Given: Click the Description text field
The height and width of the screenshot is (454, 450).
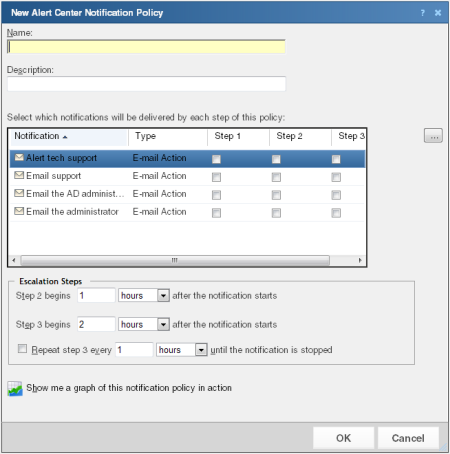Looking at the screenshot, I should pos(146,84).
